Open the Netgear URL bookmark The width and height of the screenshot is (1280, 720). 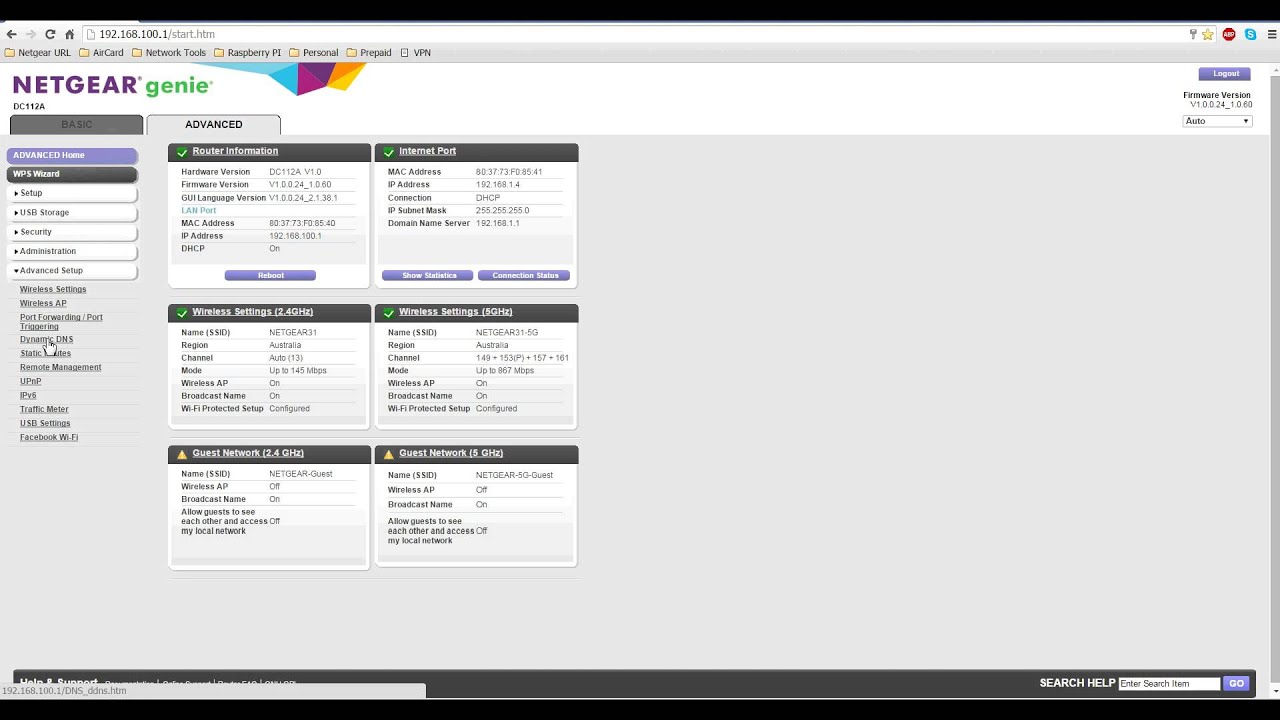tap(38, 53)
